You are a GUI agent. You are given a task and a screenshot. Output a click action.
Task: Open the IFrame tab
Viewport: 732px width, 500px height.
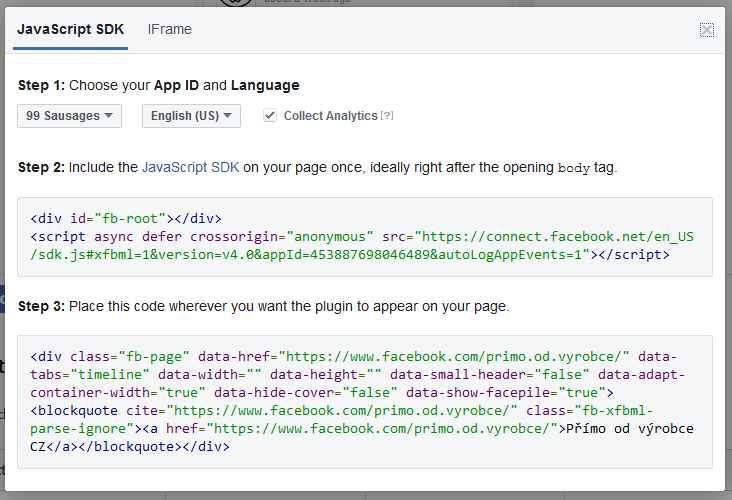pyautogui.click(x=169, y=29)
